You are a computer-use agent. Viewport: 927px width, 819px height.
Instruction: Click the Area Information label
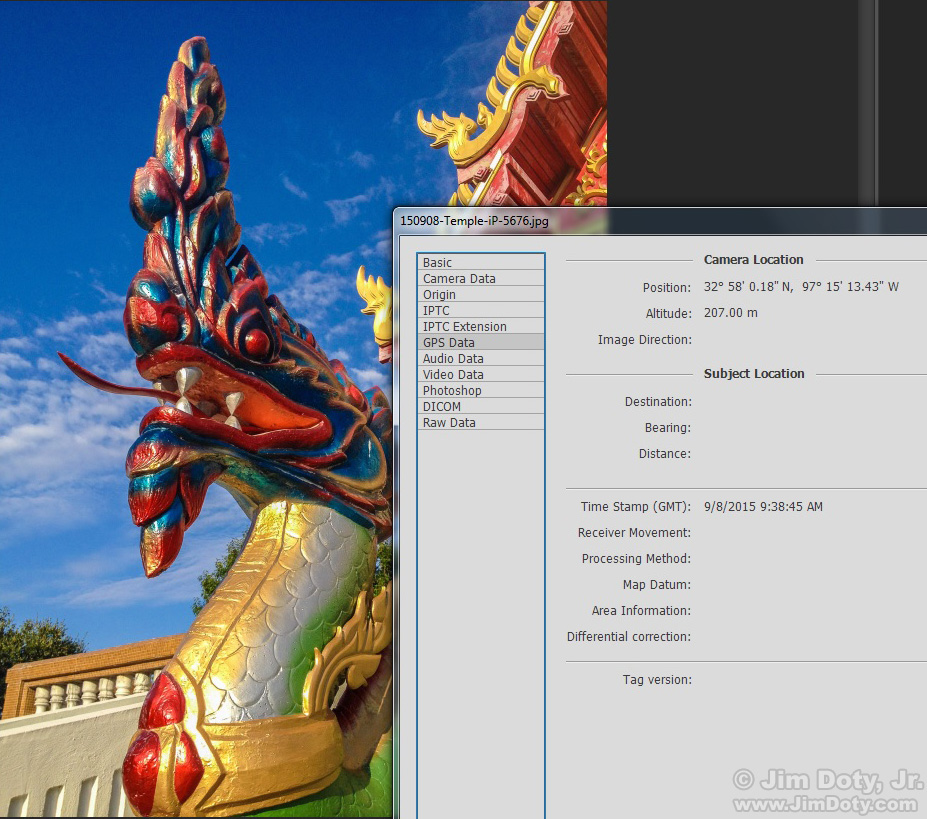pyautogui.click(x=641, y=610)
